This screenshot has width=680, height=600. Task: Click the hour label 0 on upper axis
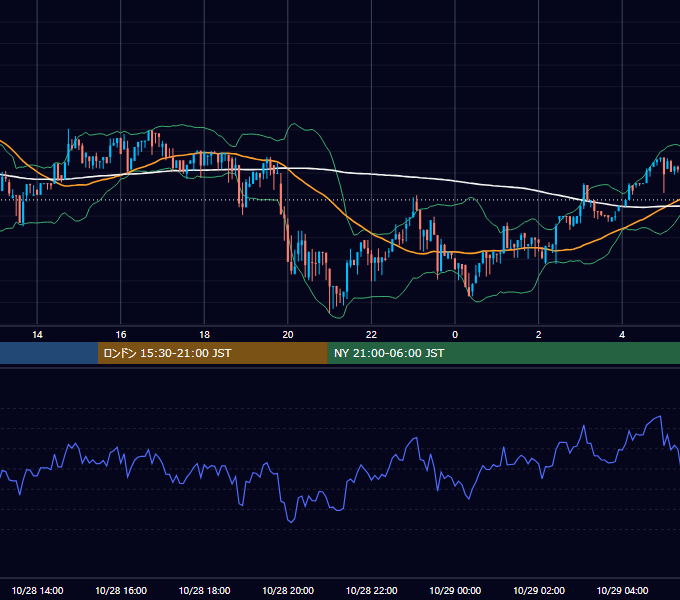click(455, 335)
